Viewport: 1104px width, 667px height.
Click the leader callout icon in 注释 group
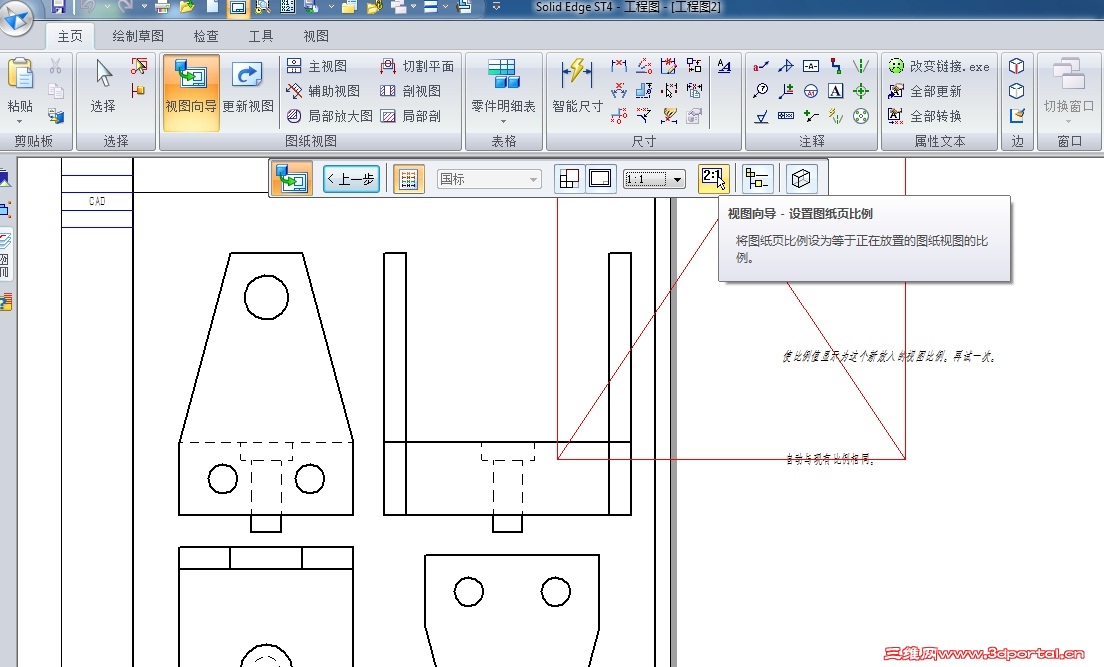[x=760, y=66]
